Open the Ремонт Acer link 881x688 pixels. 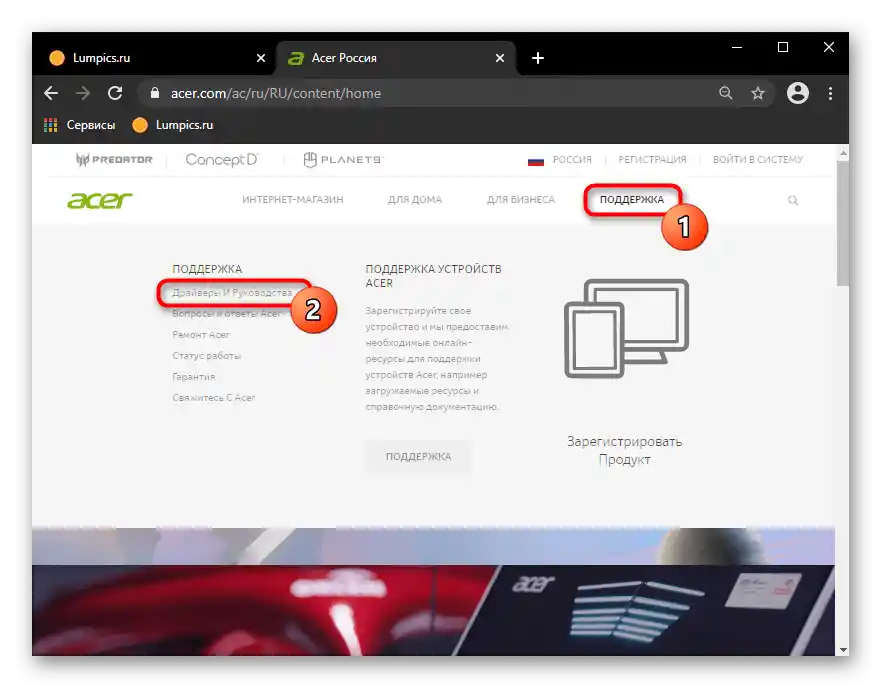point(201,334)
